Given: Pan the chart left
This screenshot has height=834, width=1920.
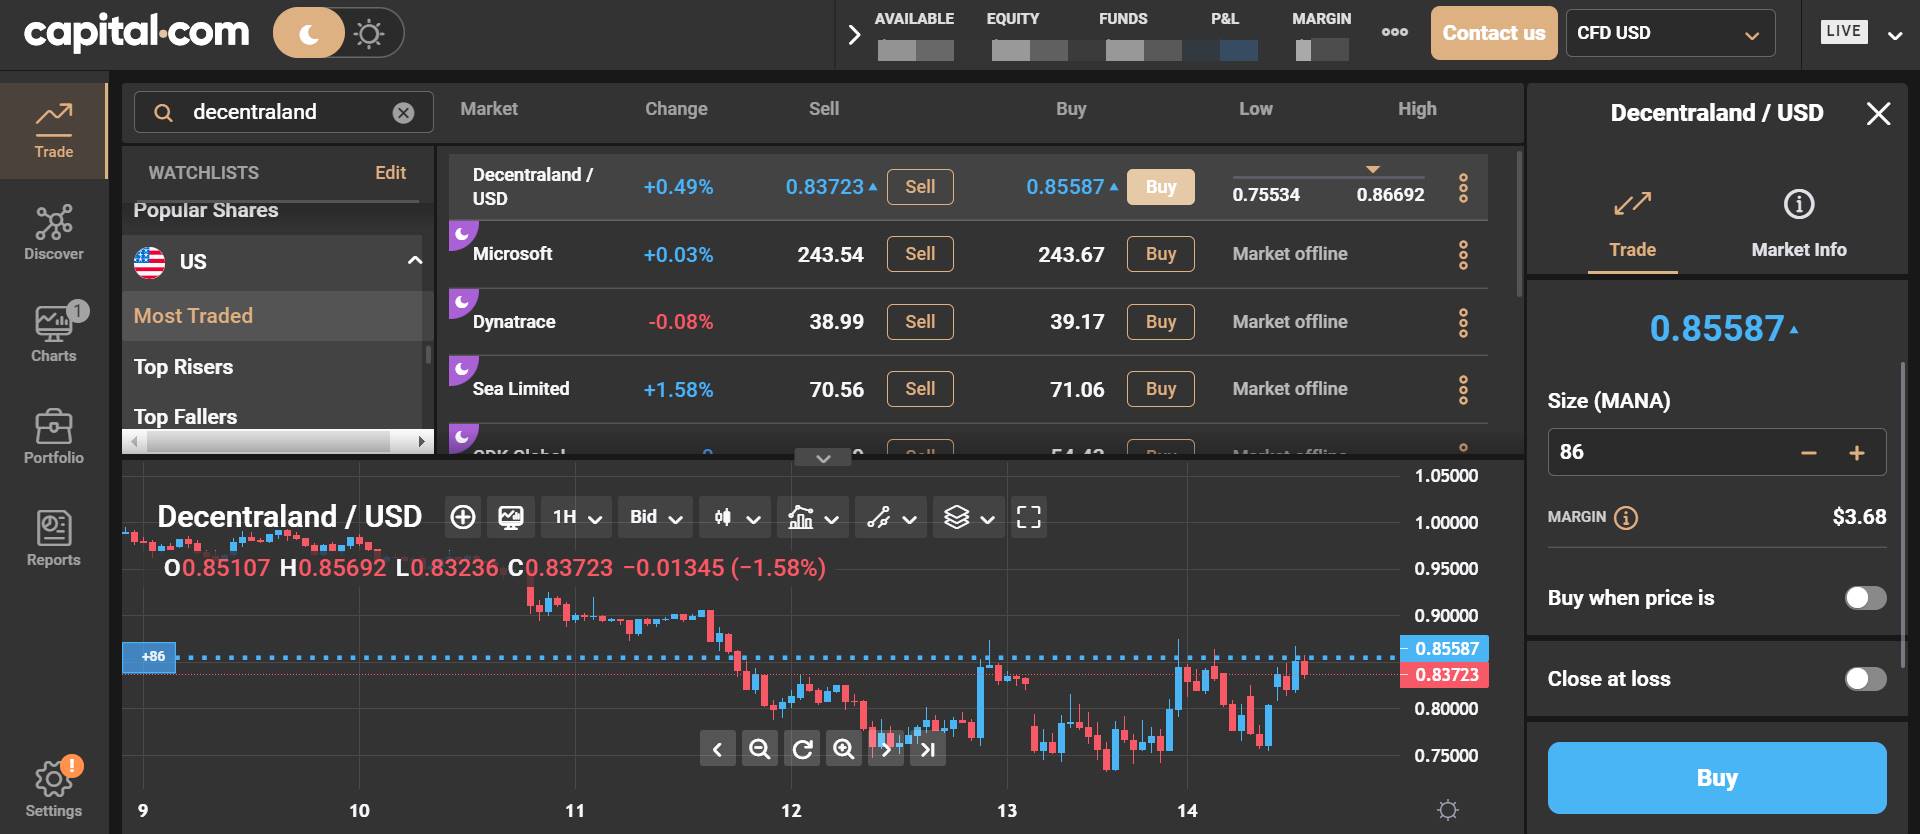Looking at the screenshot, I should click(x=717, y=749).
